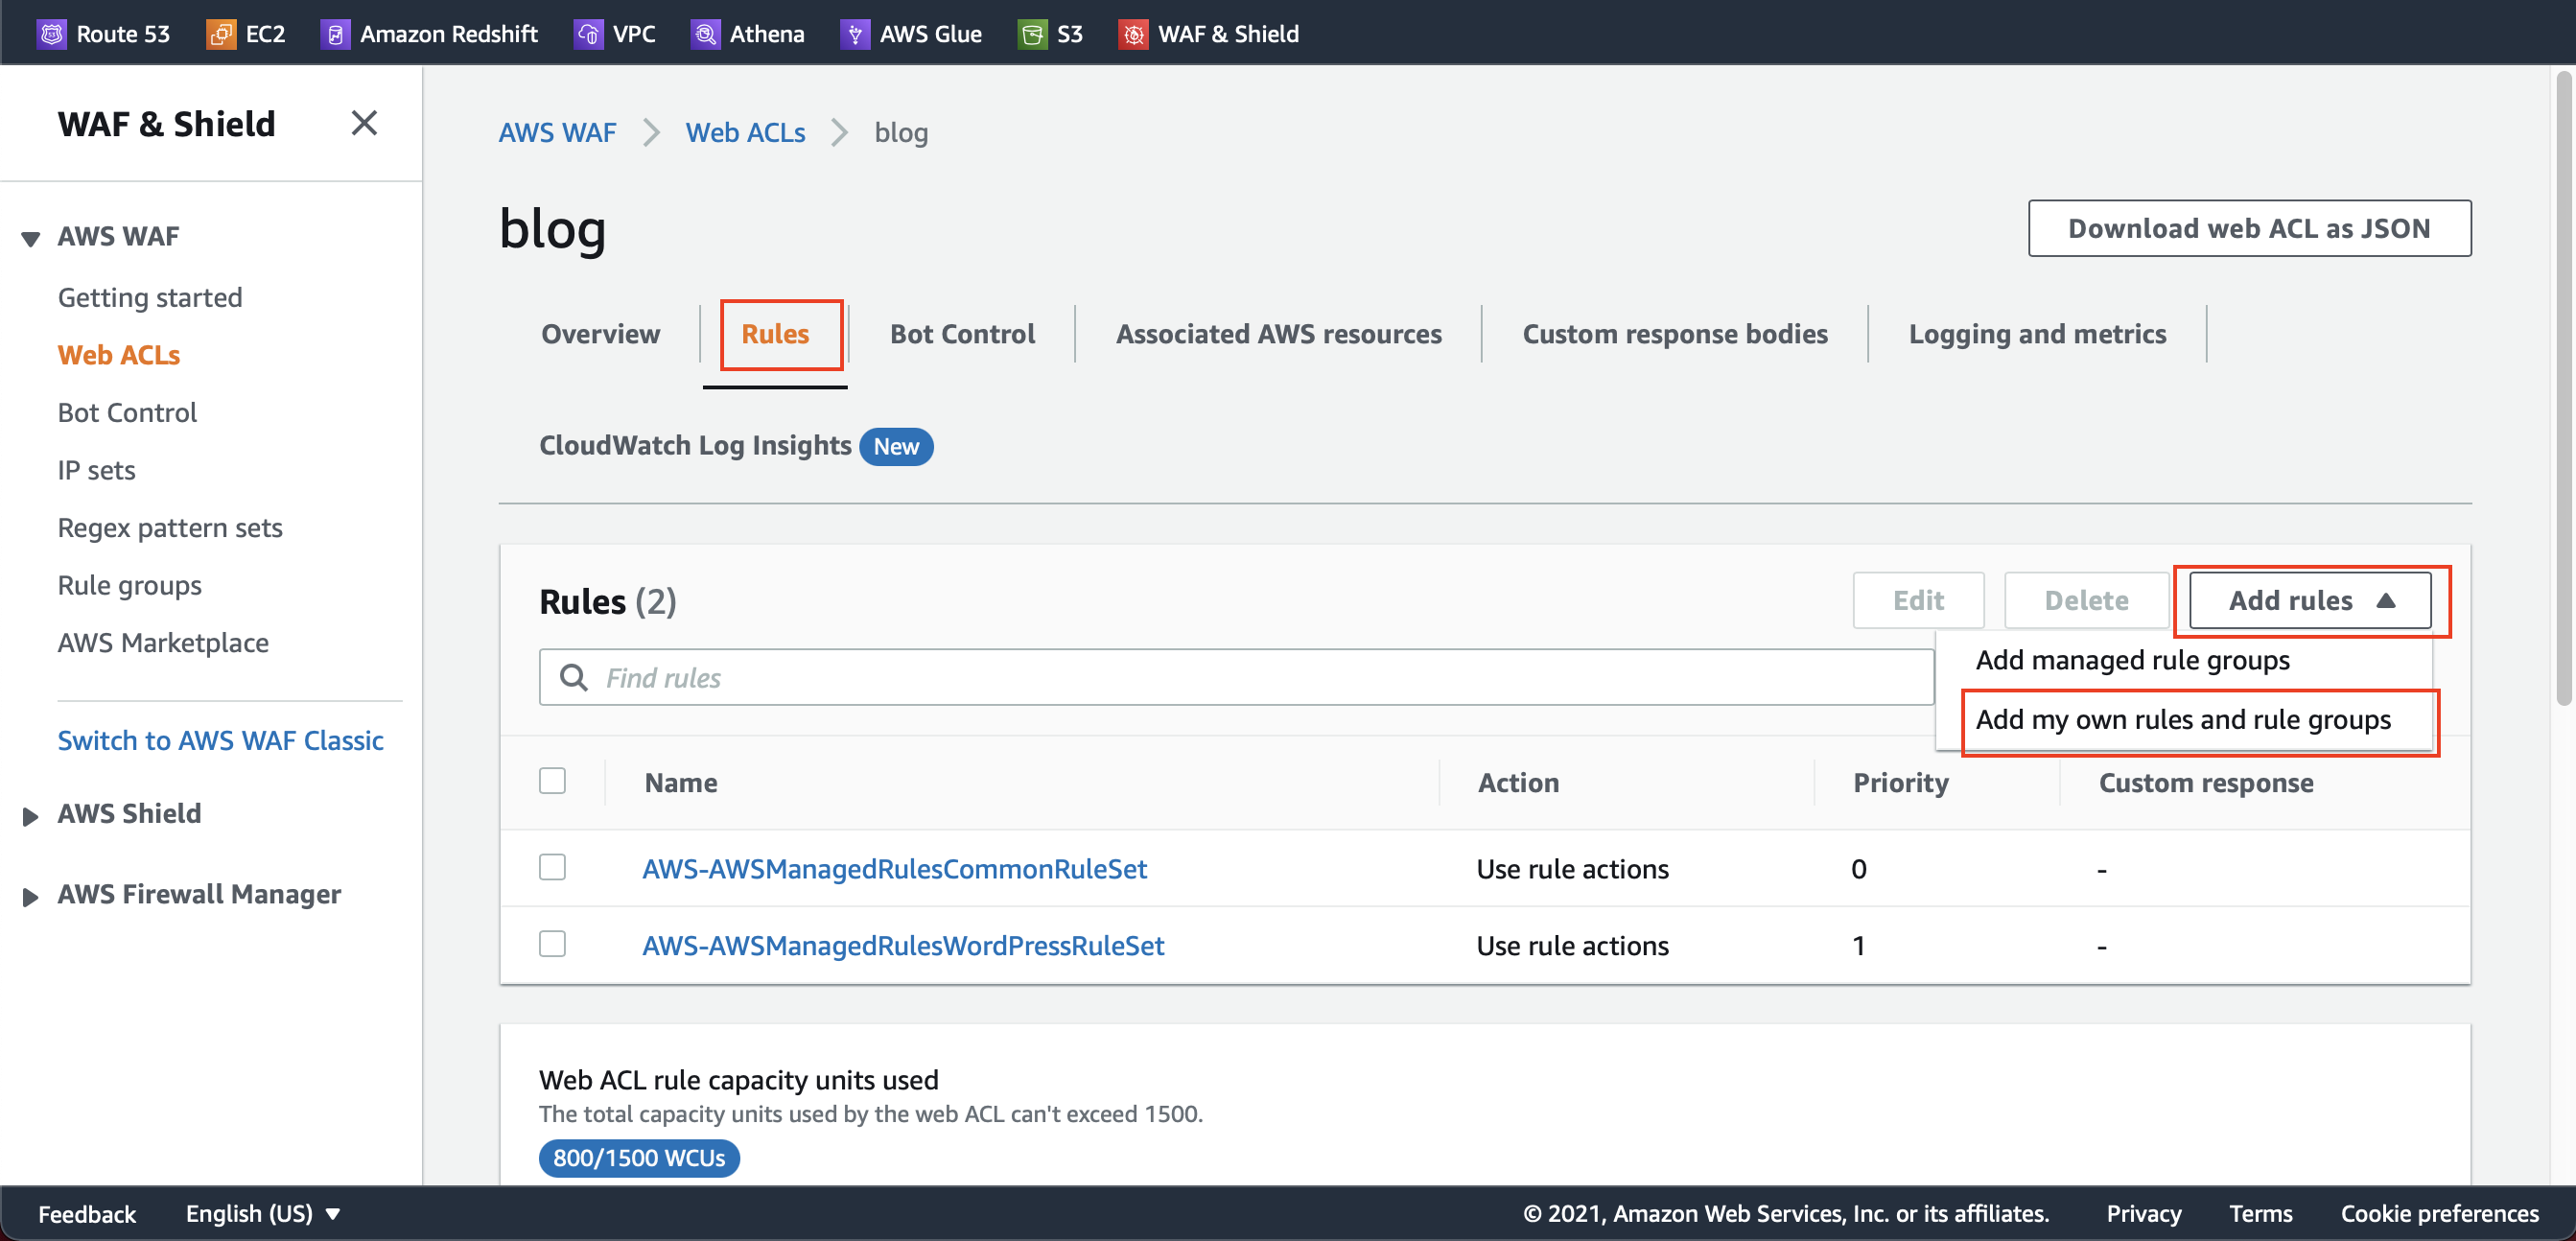Open the Associated AWS resources tab

click(1278, 334)
